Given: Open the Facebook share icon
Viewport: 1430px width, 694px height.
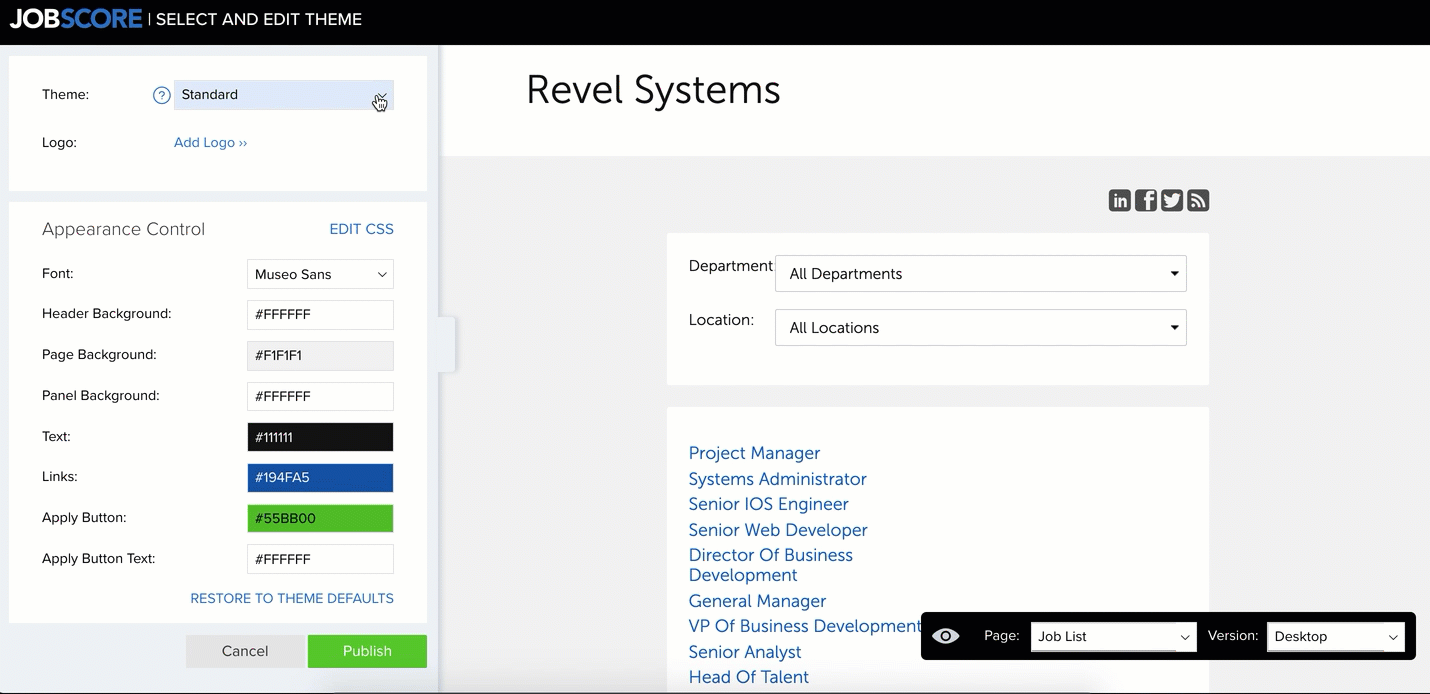Looking at the screenshot, I should tap(1146, 201).
